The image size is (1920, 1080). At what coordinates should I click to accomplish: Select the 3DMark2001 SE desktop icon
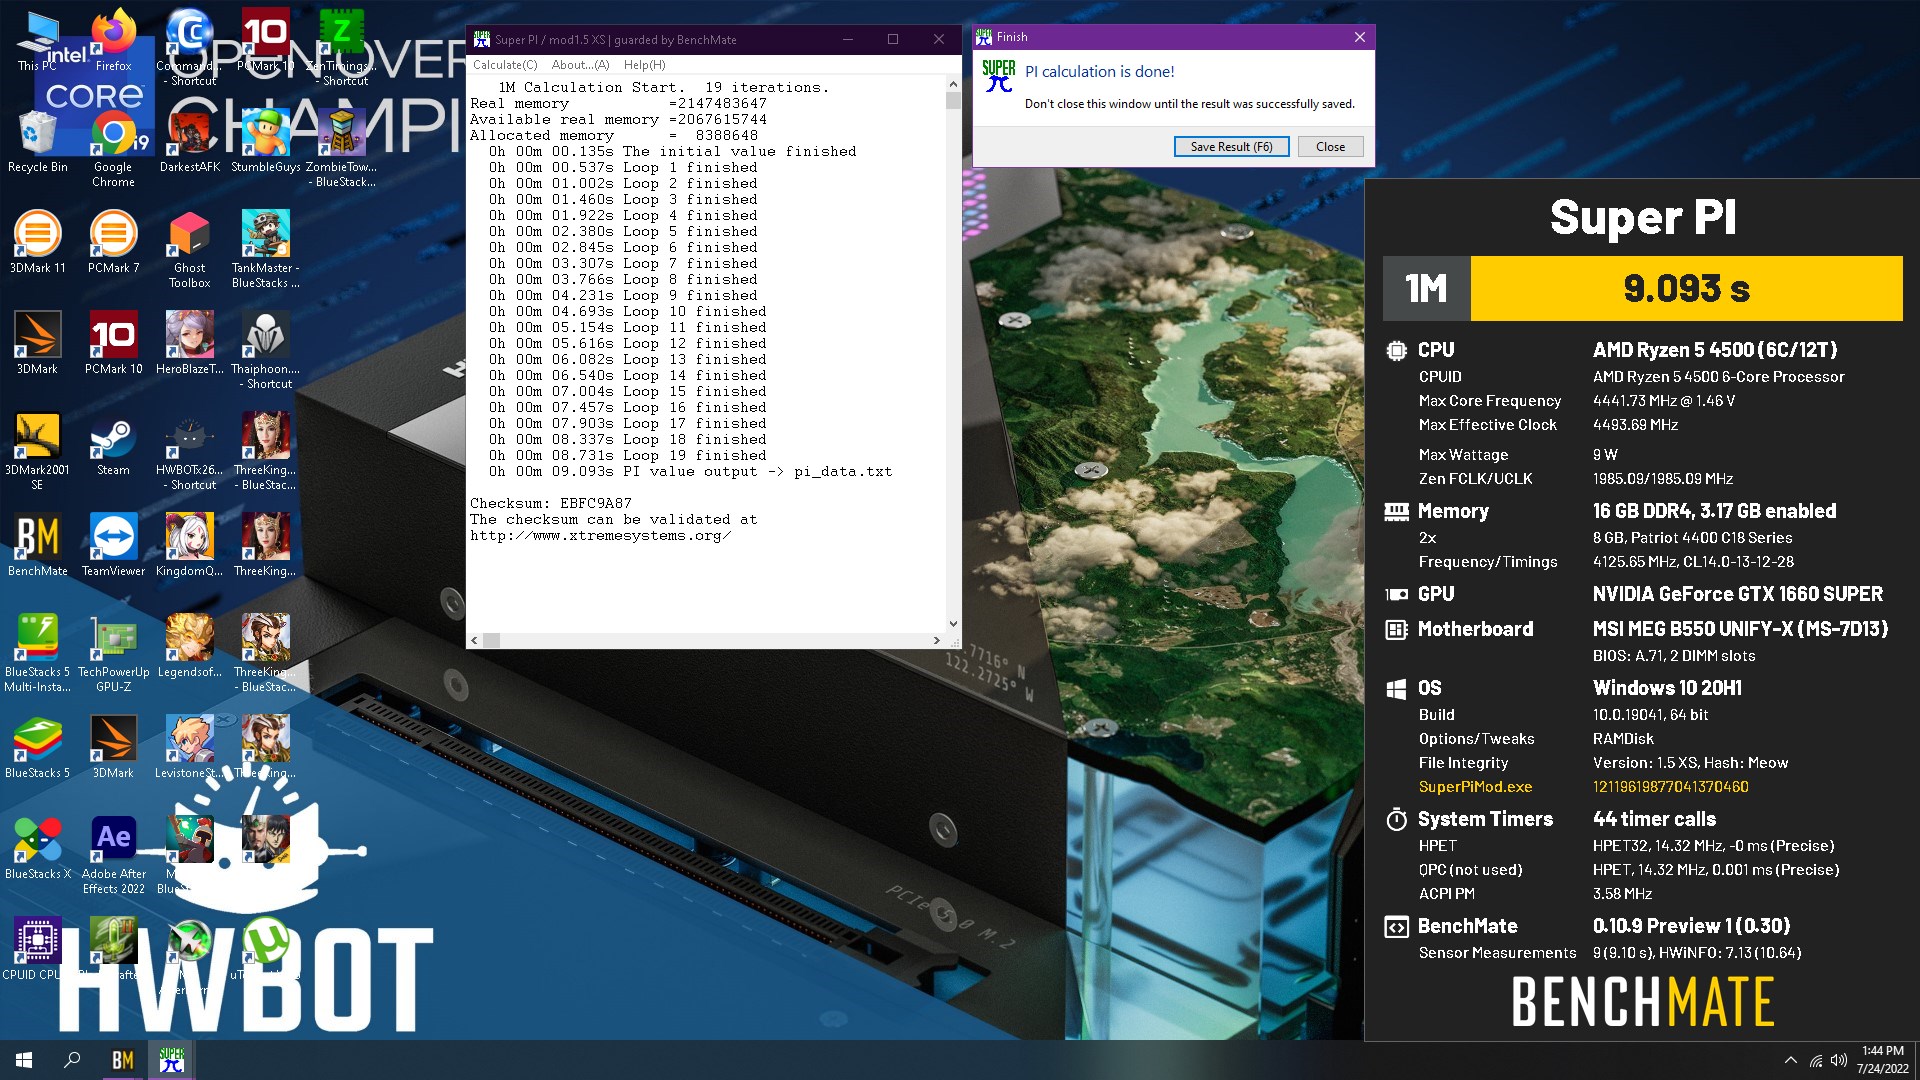[x=37, y=452]
